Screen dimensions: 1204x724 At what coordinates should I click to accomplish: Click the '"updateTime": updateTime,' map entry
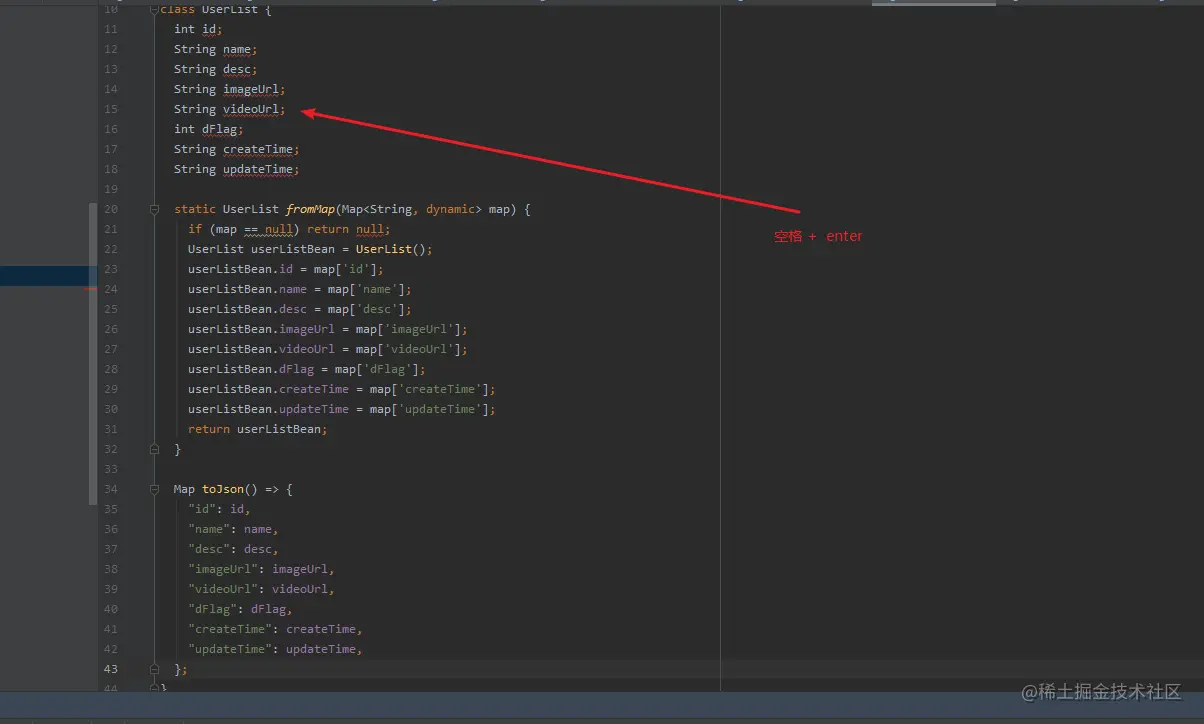tap(275, 649)
